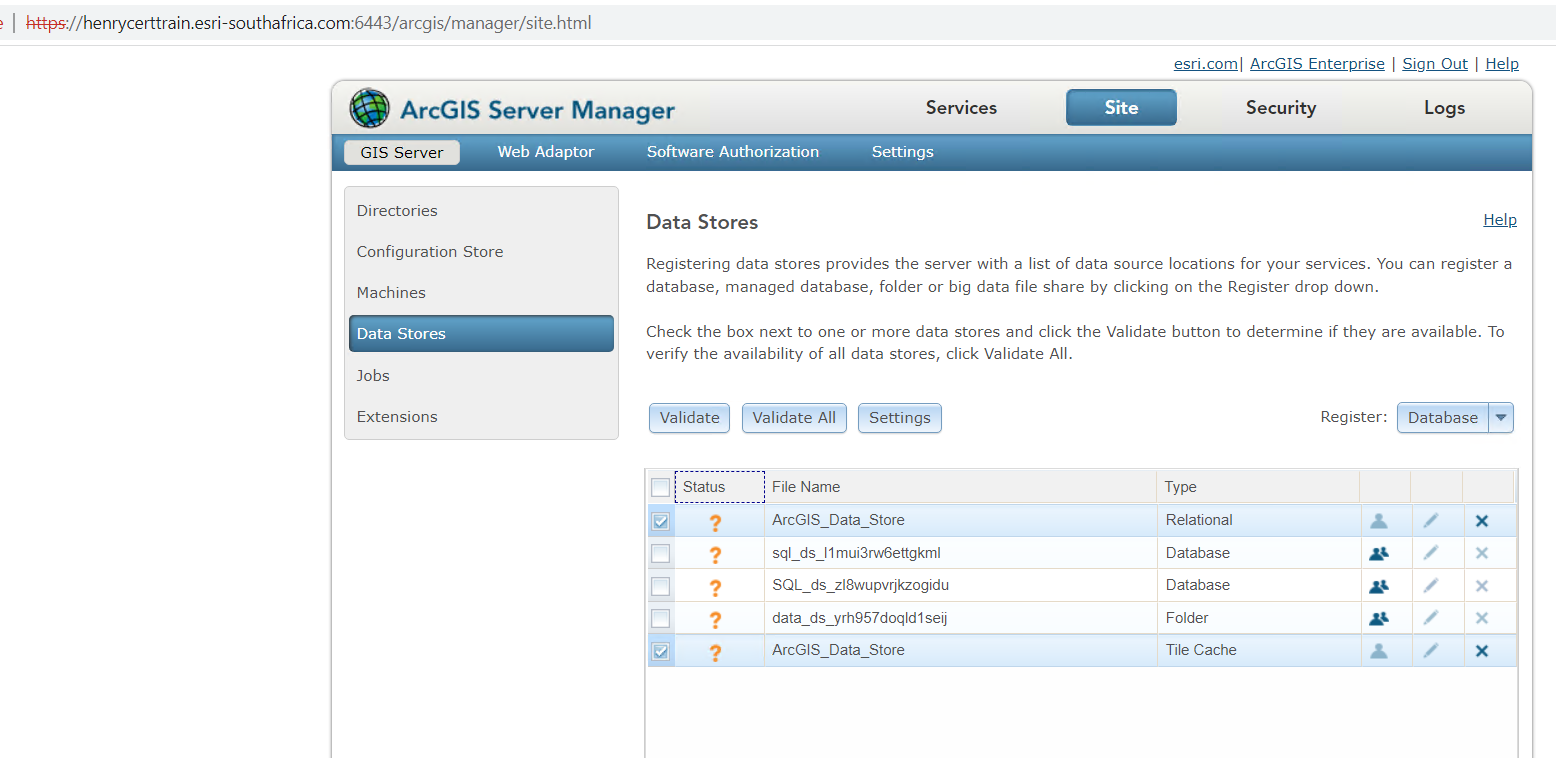Edit the Tile Cache ArcGIS_Data_Store entry
This screenshot has width=1556, height=758.
(x=1431, y=651)
